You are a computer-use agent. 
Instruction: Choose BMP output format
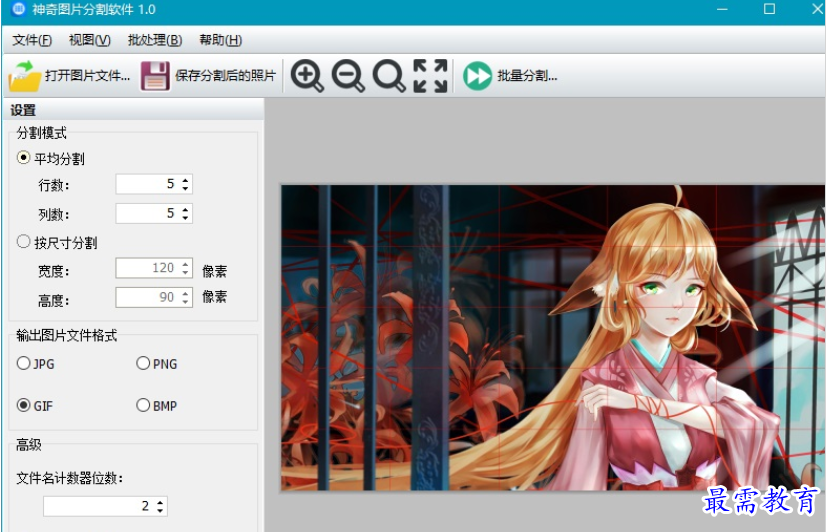click(x=143, y=405)
